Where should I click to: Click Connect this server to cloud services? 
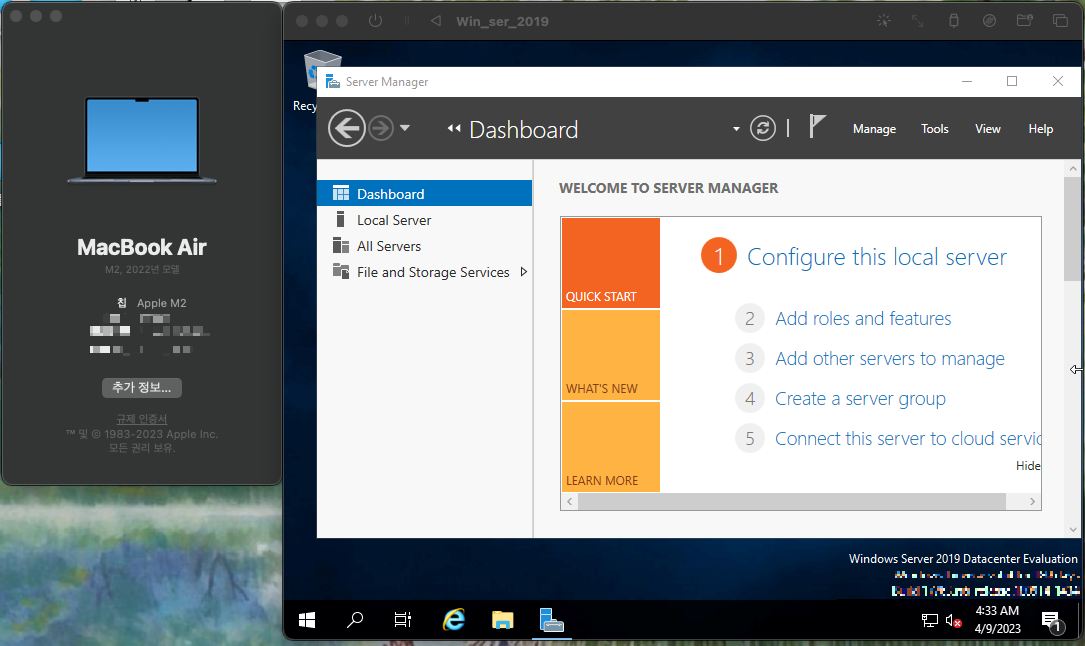click(x=908, y=439)
